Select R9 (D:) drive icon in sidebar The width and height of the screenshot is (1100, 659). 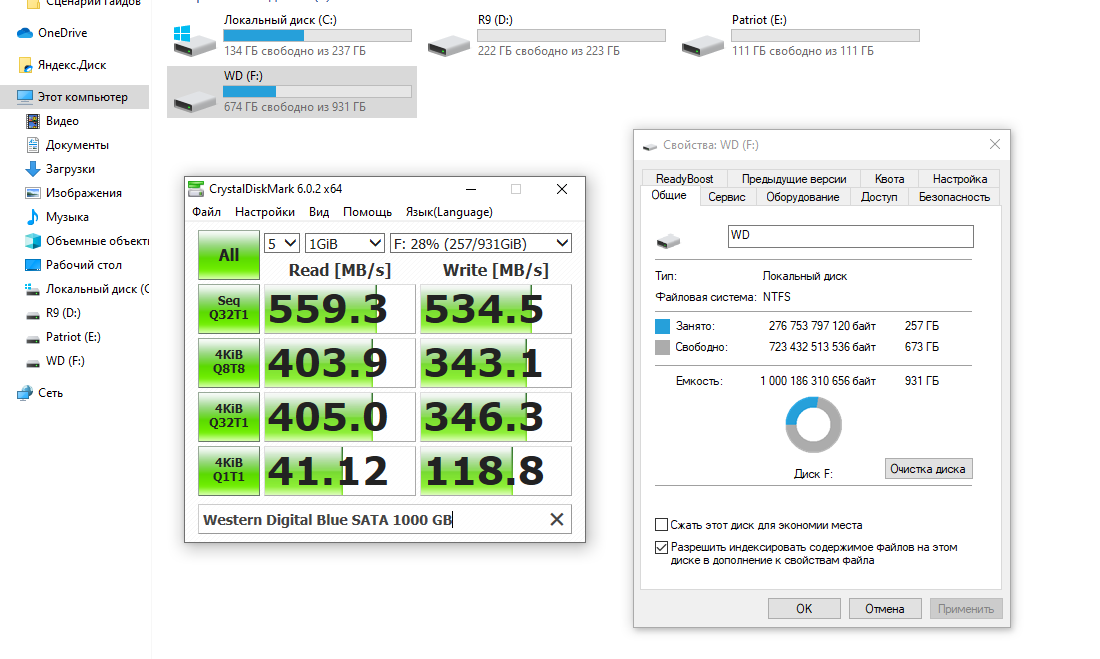pos(32,314)
